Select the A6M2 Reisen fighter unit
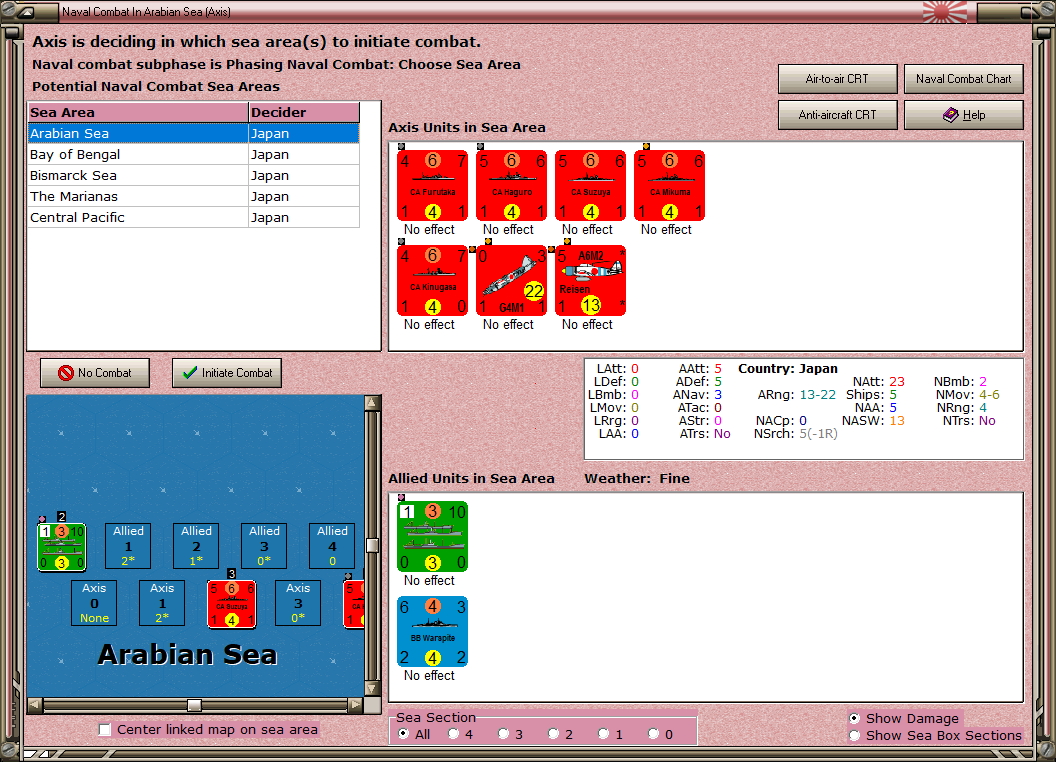Viewport: 1056px width, 762px height. pos(591,280)
